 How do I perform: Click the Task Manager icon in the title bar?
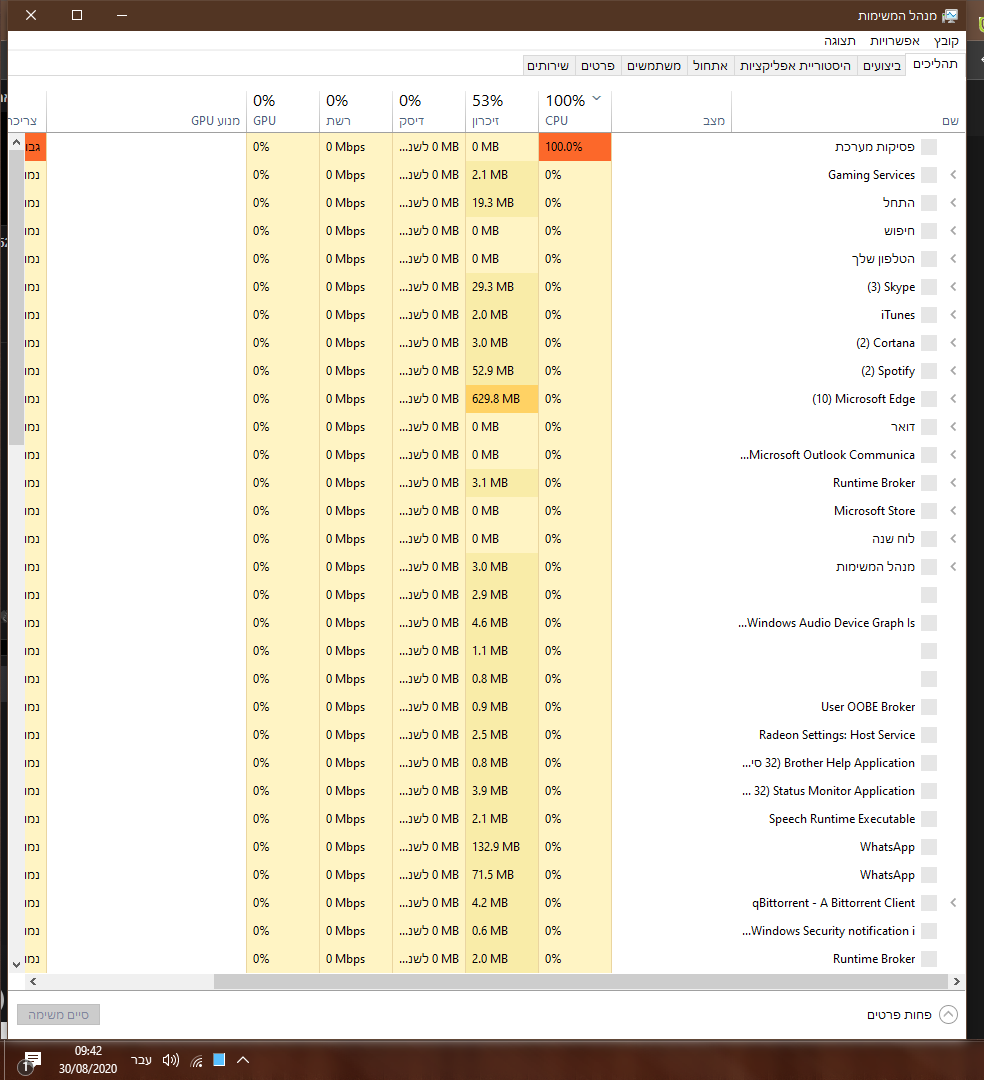(x=951, y=16)
